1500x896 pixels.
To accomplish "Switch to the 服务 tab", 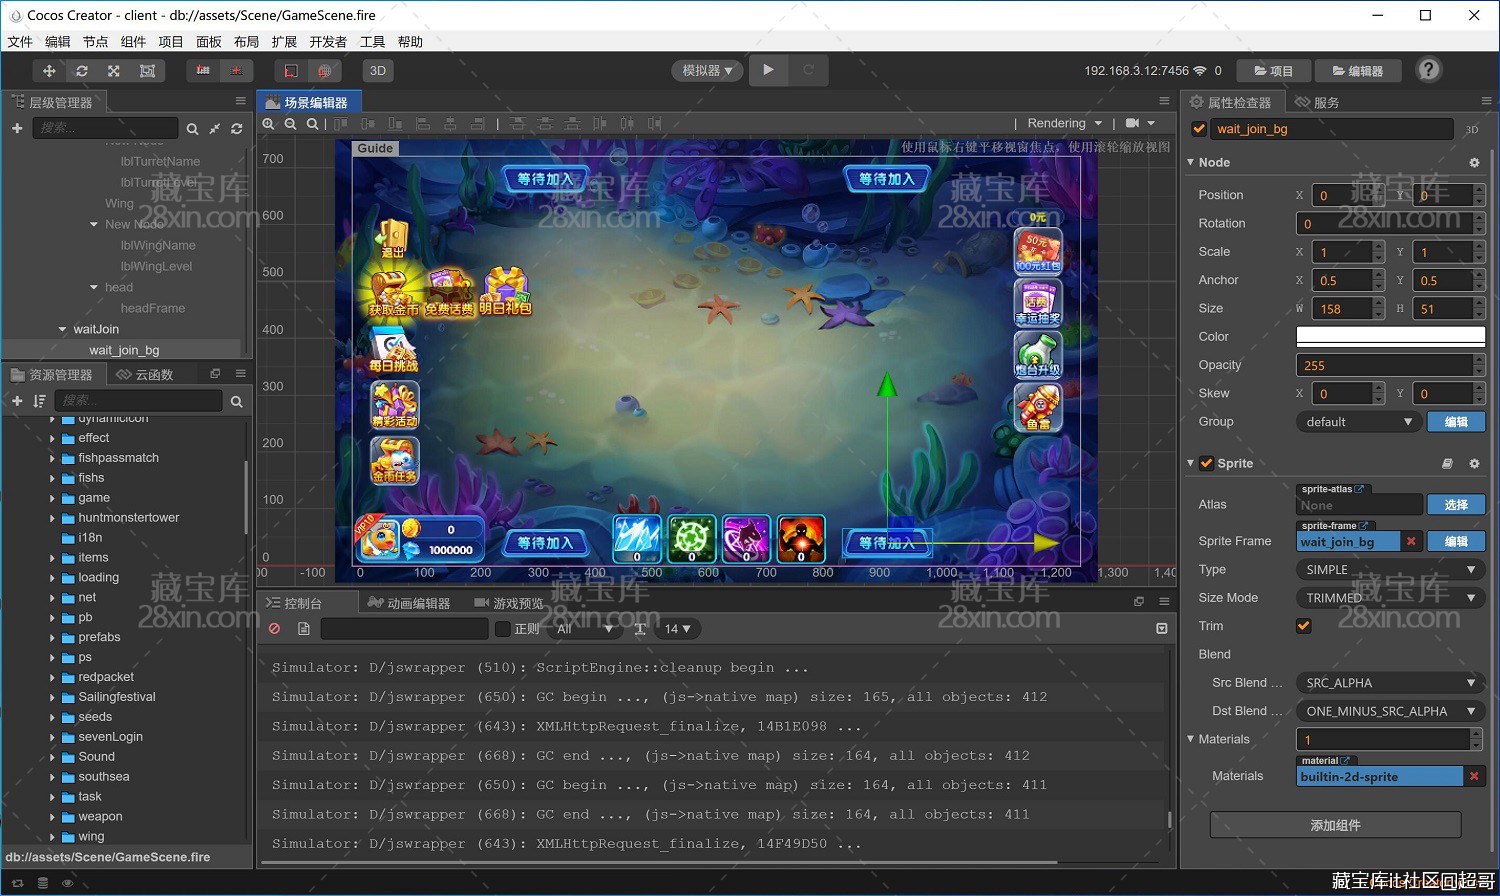I will (x=1317, y=102).
